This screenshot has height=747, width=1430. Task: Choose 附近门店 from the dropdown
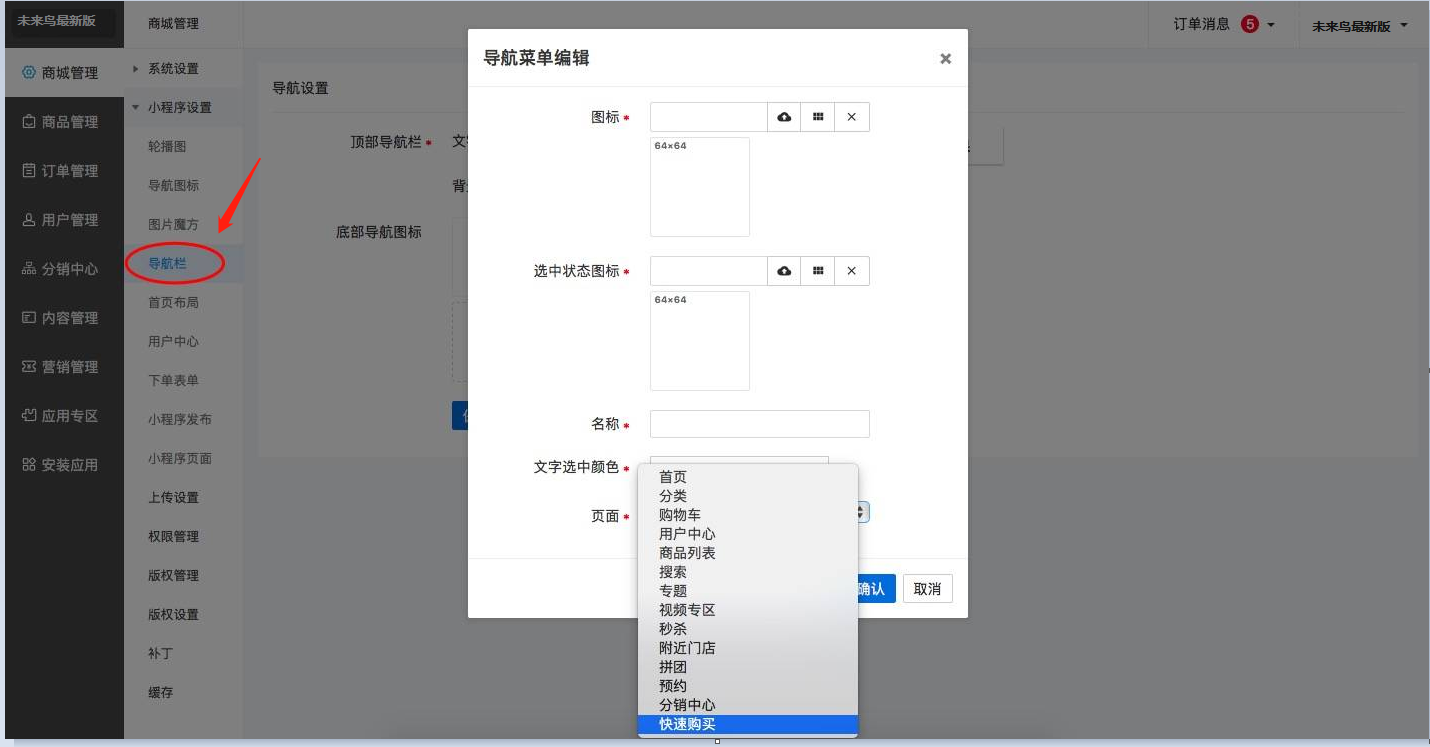click(748, 648)
